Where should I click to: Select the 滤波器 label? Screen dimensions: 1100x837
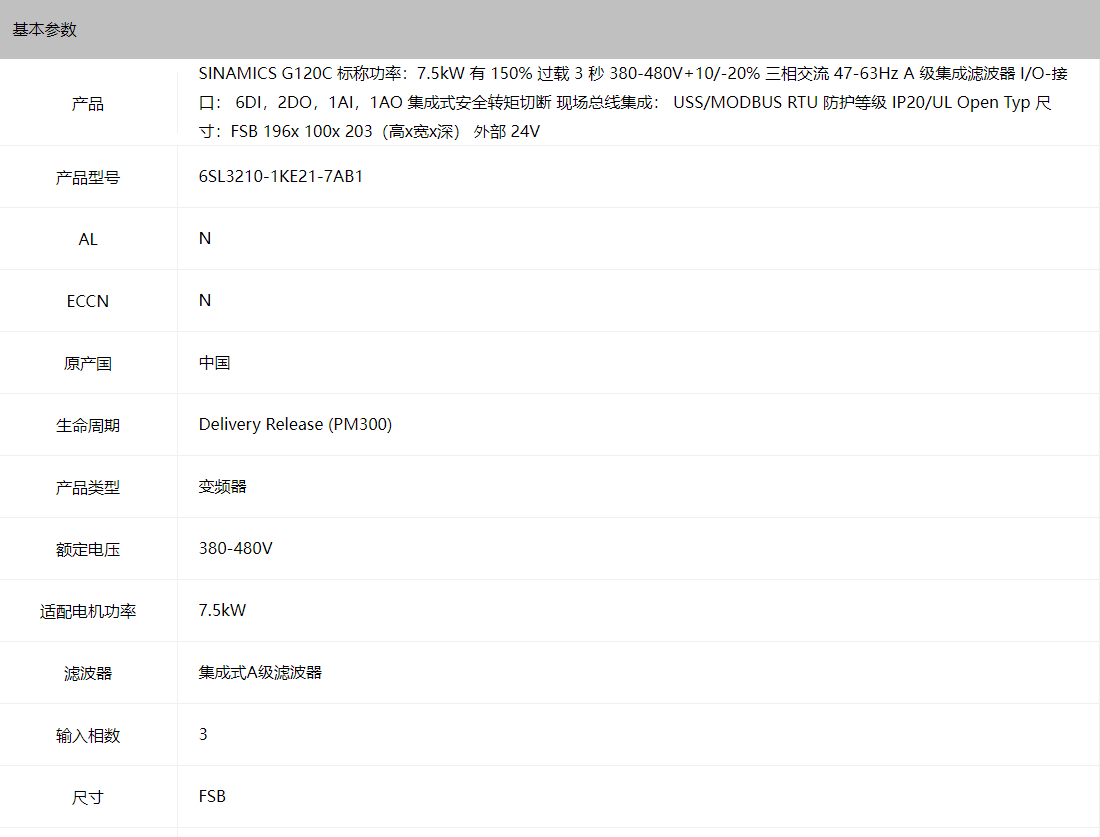point(88,673)
